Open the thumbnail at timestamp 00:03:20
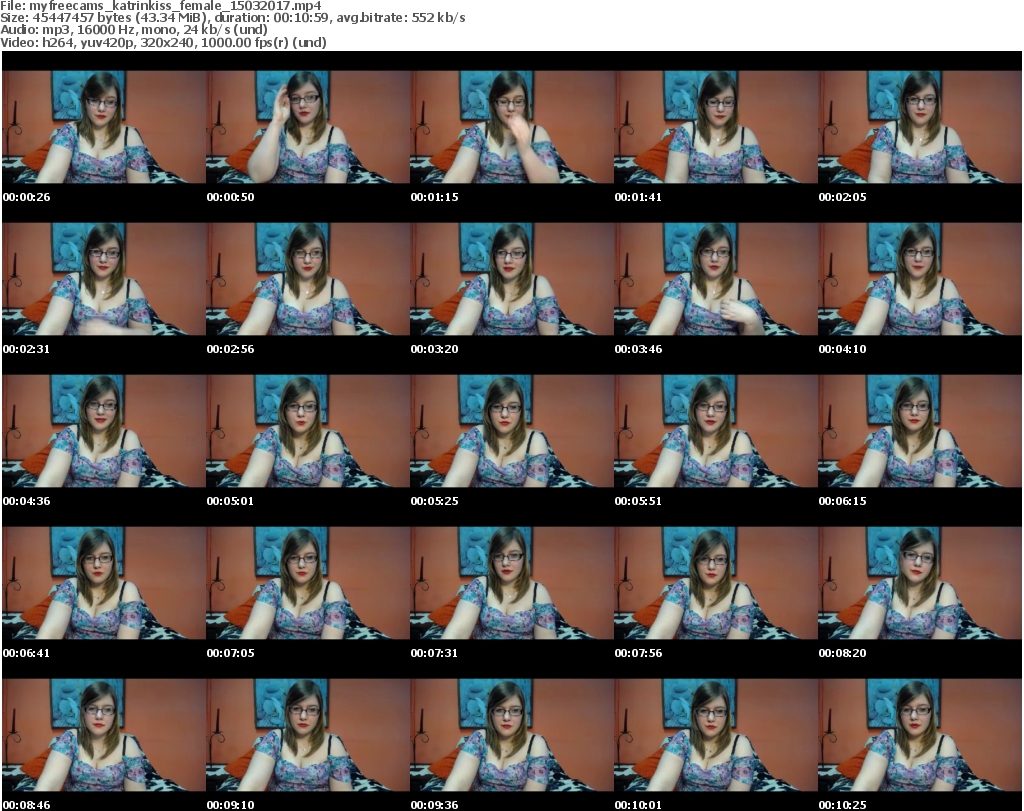 click(512, 279)
